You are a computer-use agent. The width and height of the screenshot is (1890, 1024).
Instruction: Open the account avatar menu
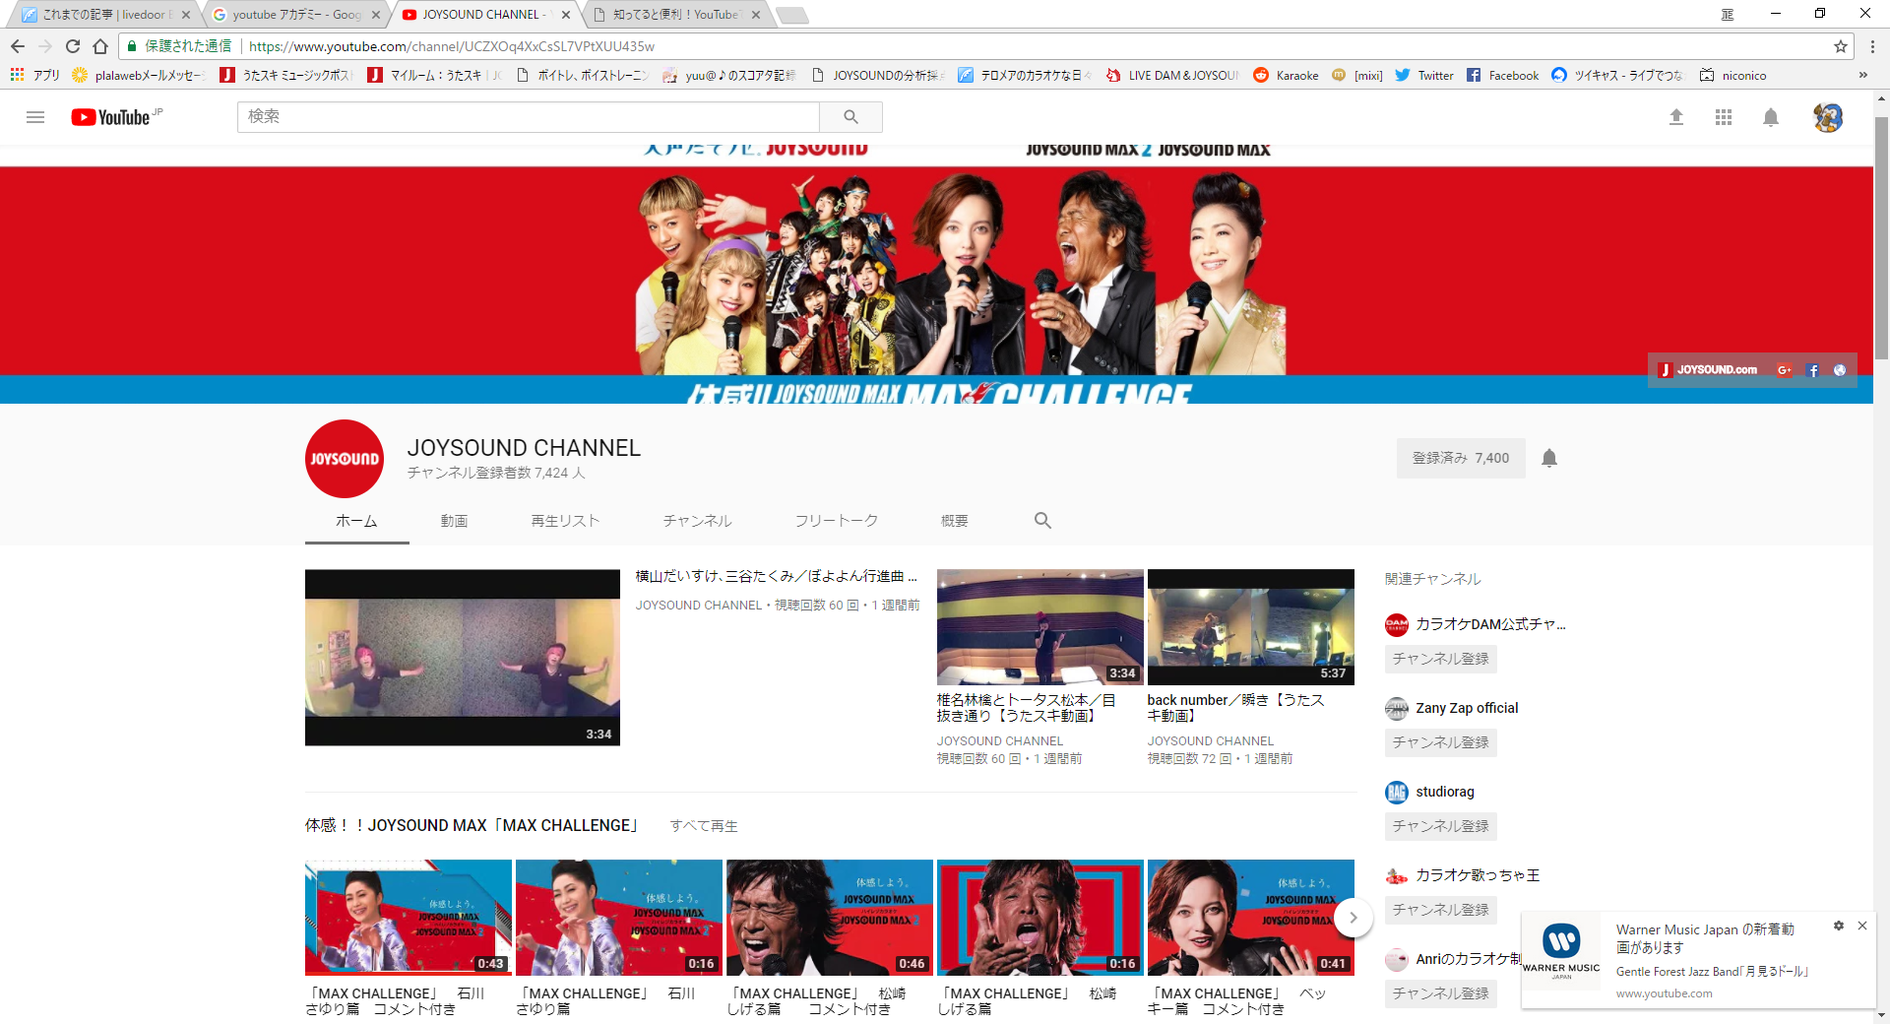1828,117
